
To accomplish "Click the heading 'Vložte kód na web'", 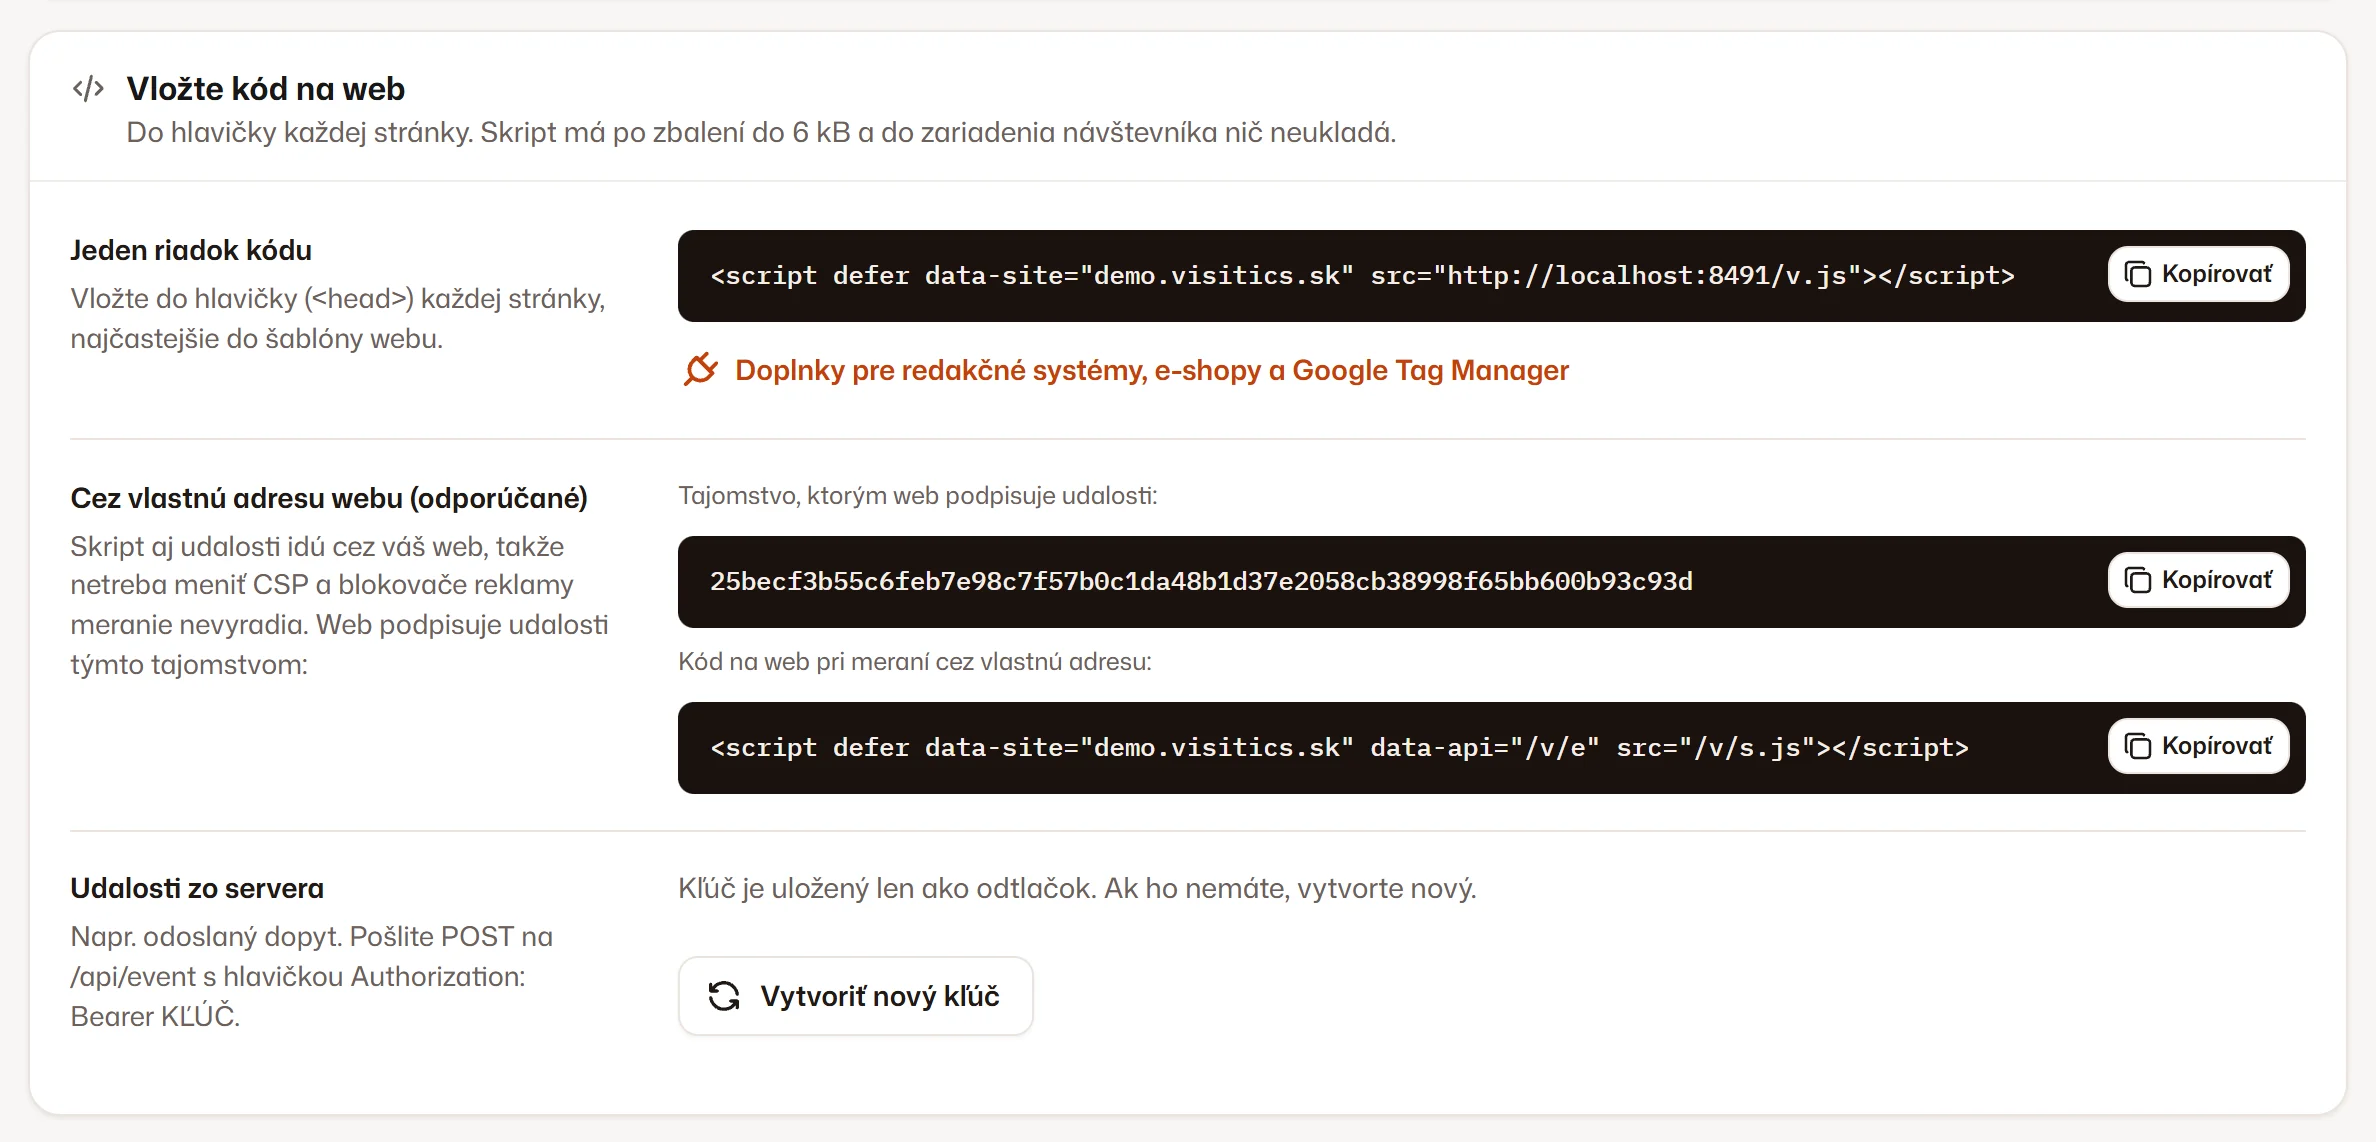I will (x=265, y=89).
